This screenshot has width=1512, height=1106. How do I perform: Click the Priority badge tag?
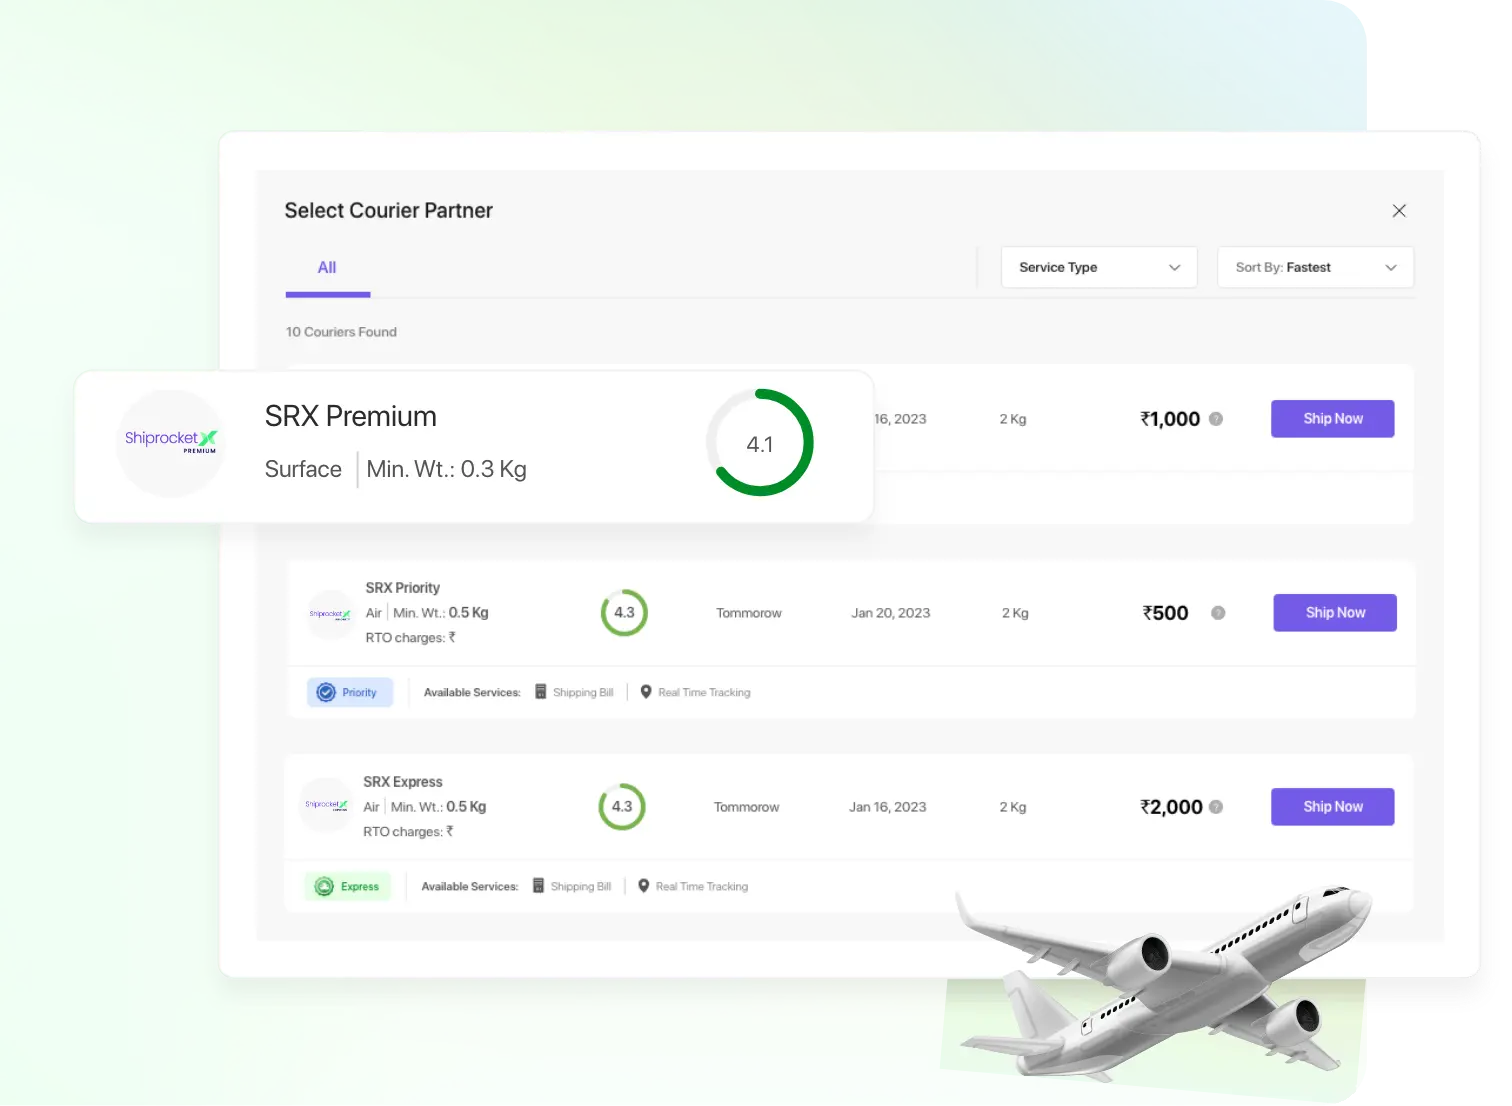(349, 692)
